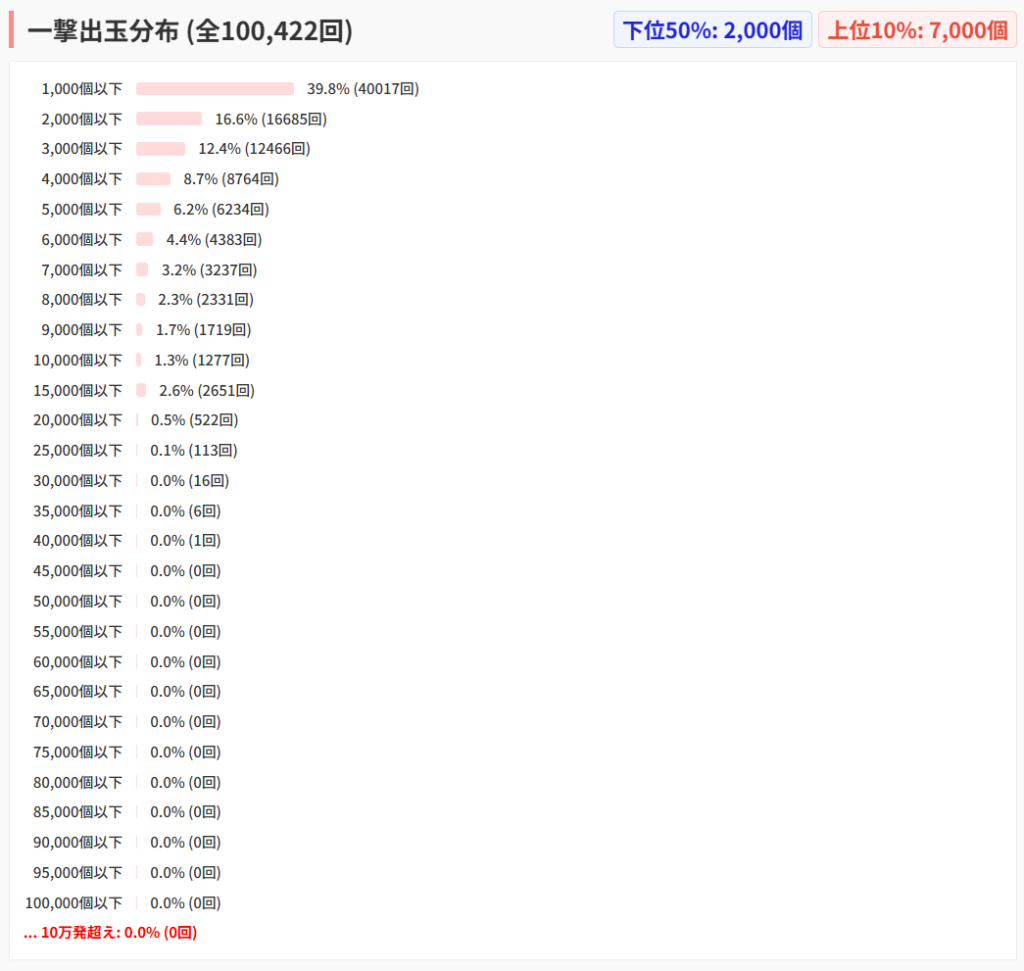Click the 0.5% (522回) value text

point(194,420)
